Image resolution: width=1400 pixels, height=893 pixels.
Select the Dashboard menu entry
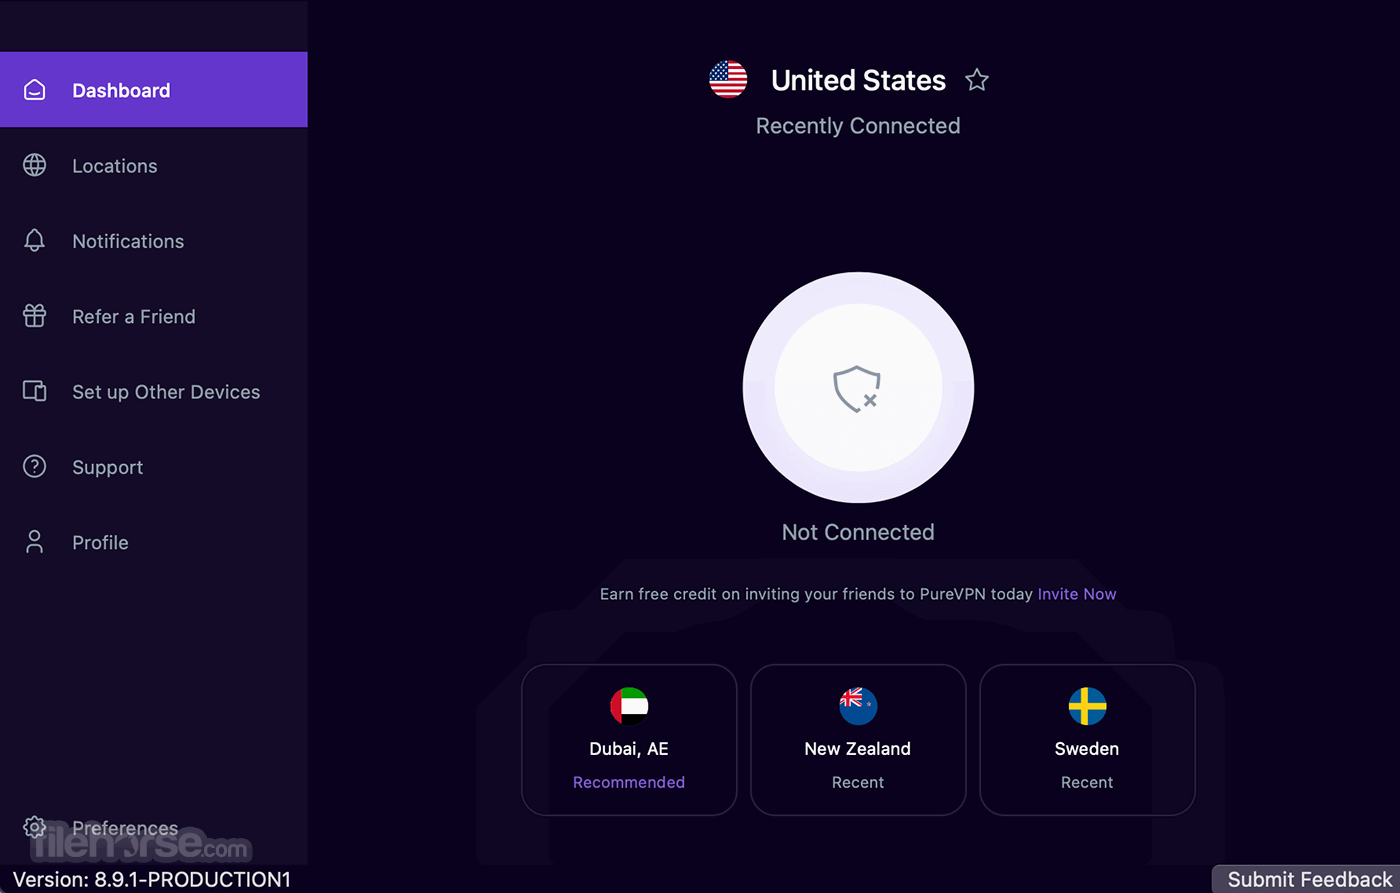[120, 89]
